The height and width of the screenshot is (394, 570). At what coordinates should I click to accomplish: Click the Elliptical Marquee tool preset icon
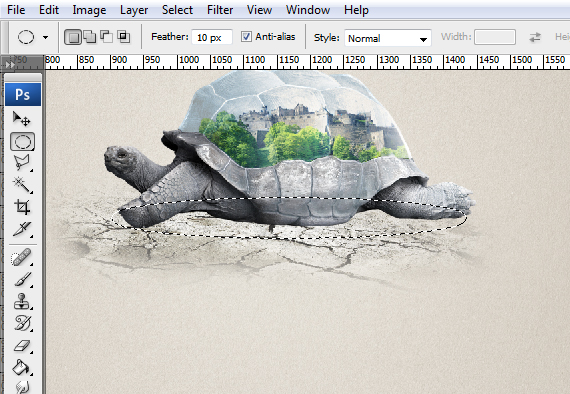tap(26, 37)
